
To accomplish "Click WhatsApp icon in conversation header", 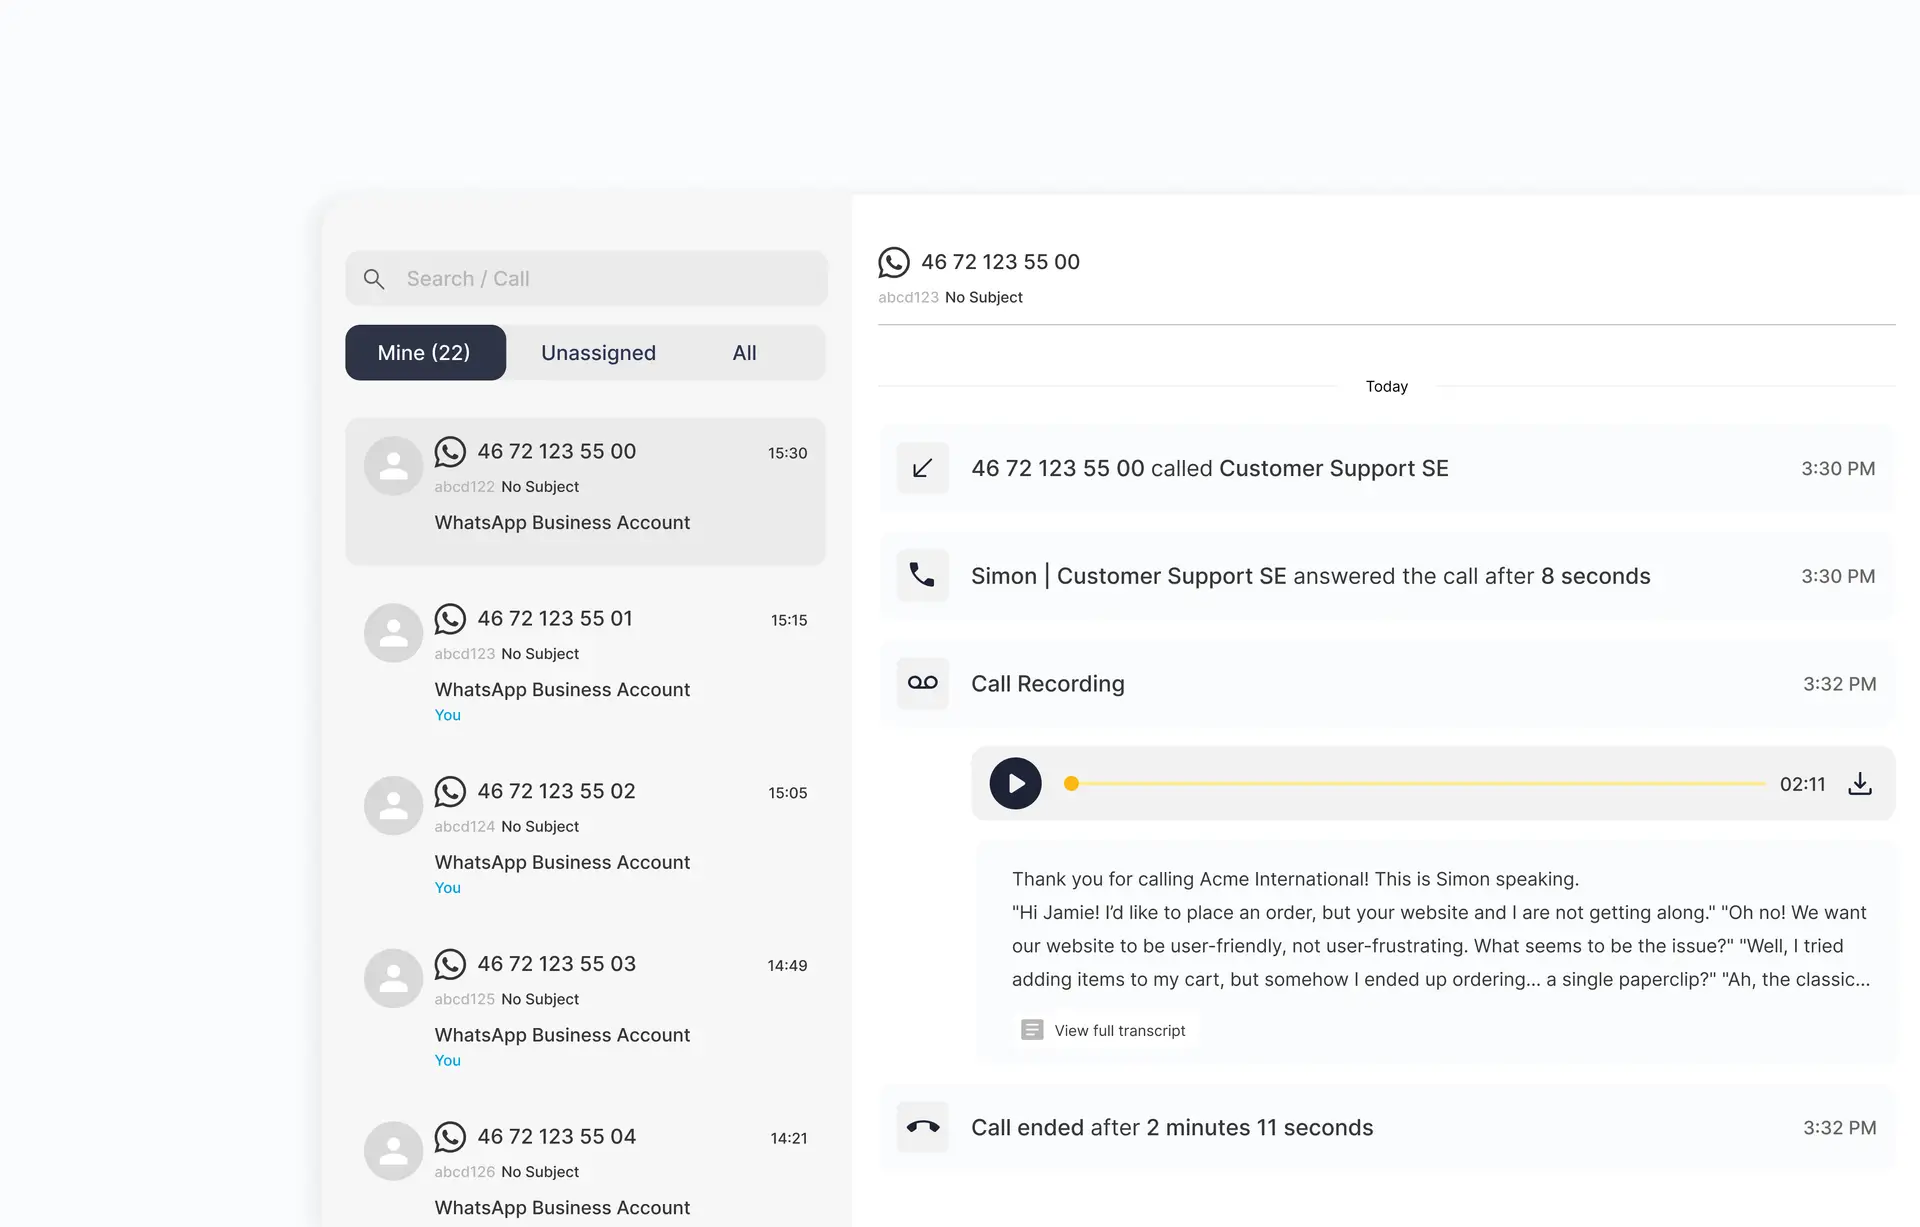I will tap(893, 262).
